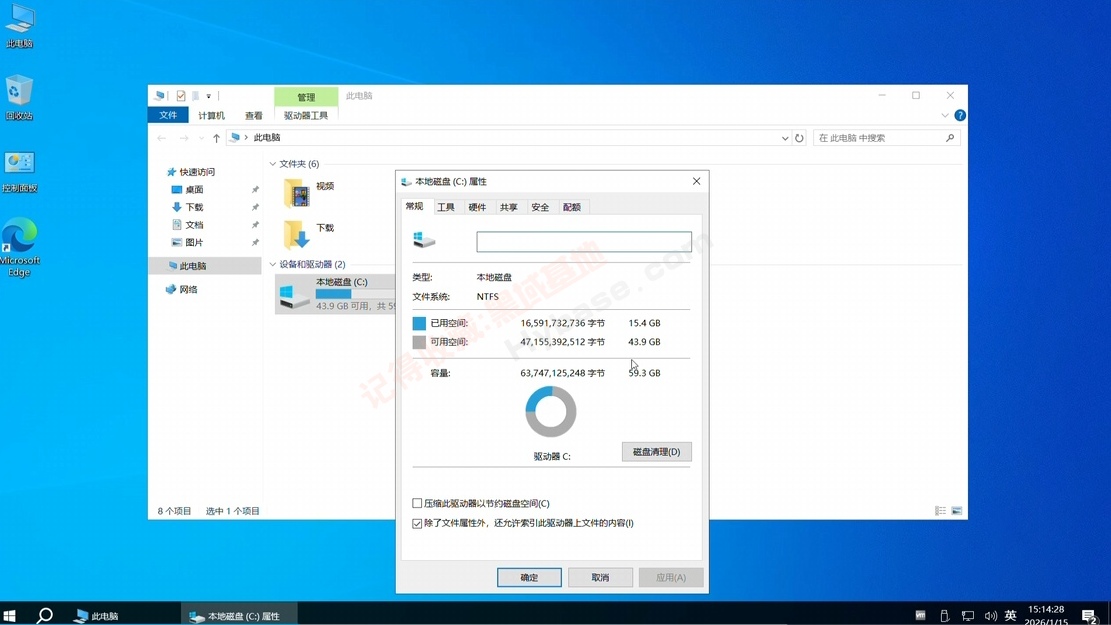Open taskbar search magnifier icon
Screen dimensions: 1111x625
(x=45, y=615)
